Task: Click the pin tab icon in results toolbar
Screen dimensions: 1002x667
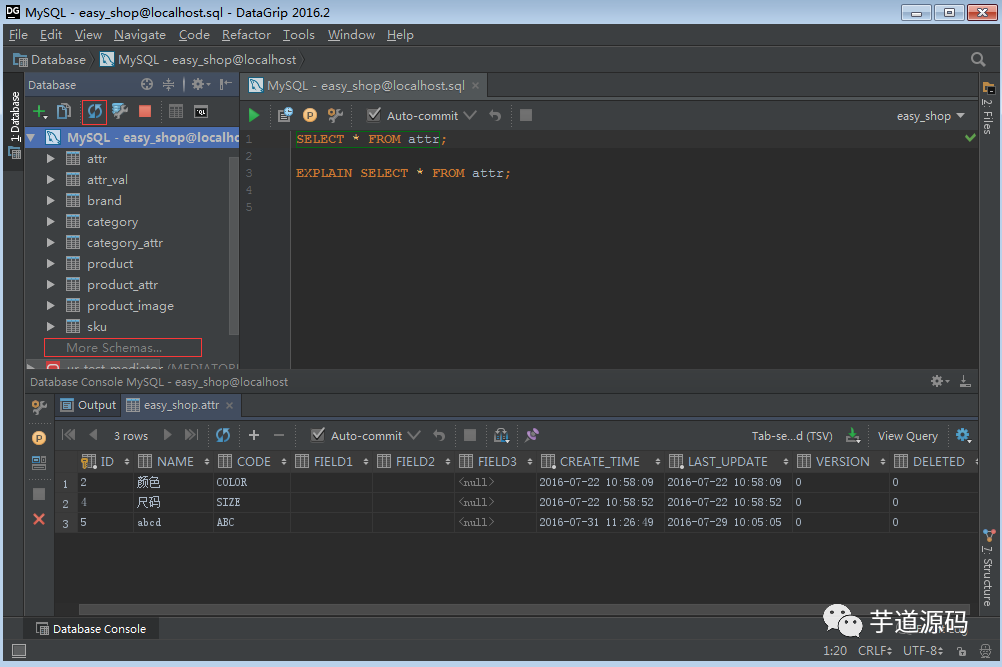Action: (x=532, y=435)
